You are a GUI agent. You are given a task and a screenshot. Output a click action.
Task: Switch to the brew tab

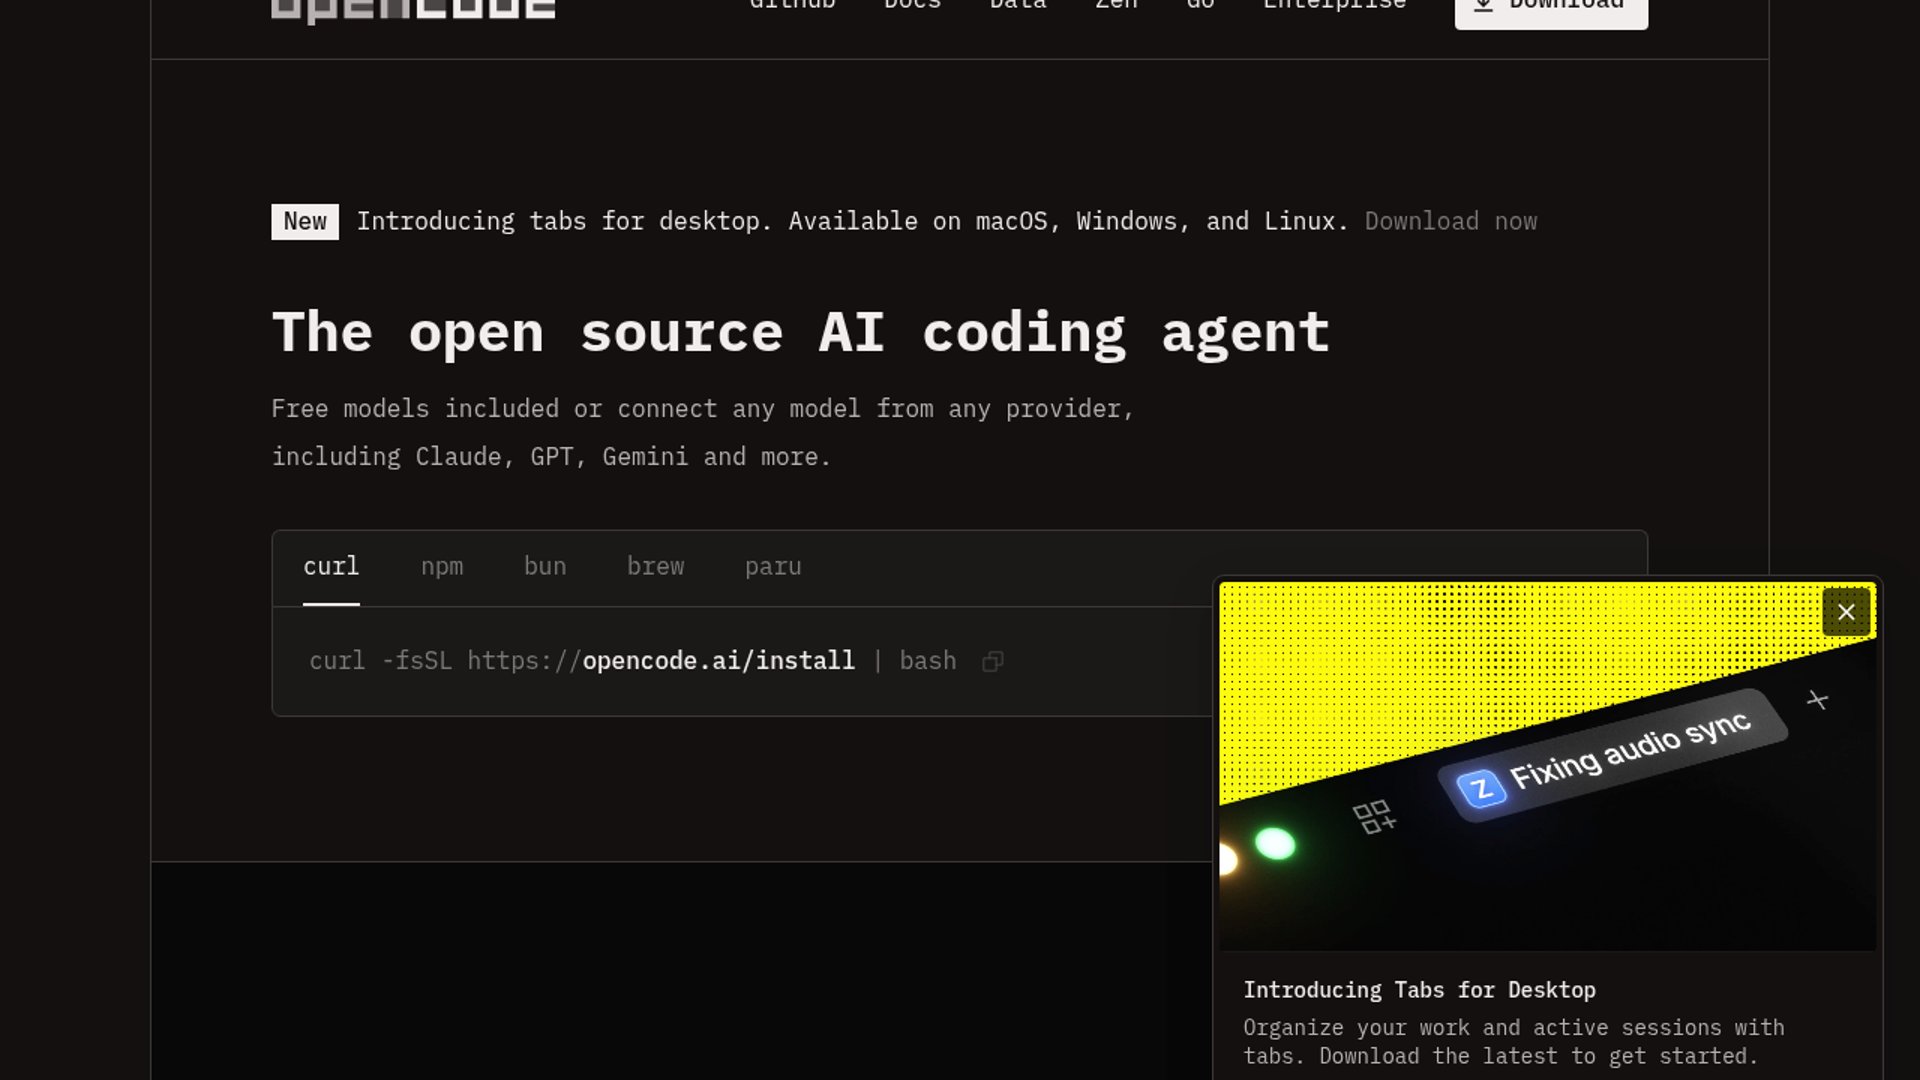[x=655, y=567]
